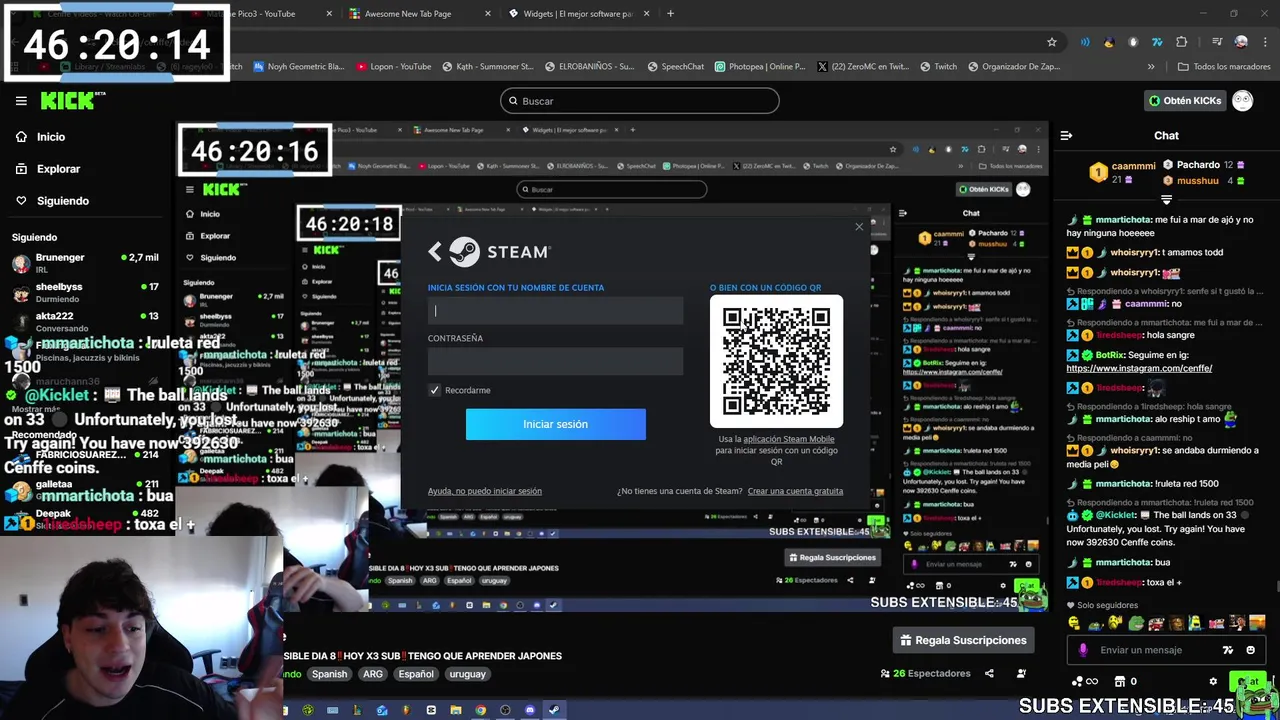
Task: Open a new browser tab with plus
Action: 670,14
